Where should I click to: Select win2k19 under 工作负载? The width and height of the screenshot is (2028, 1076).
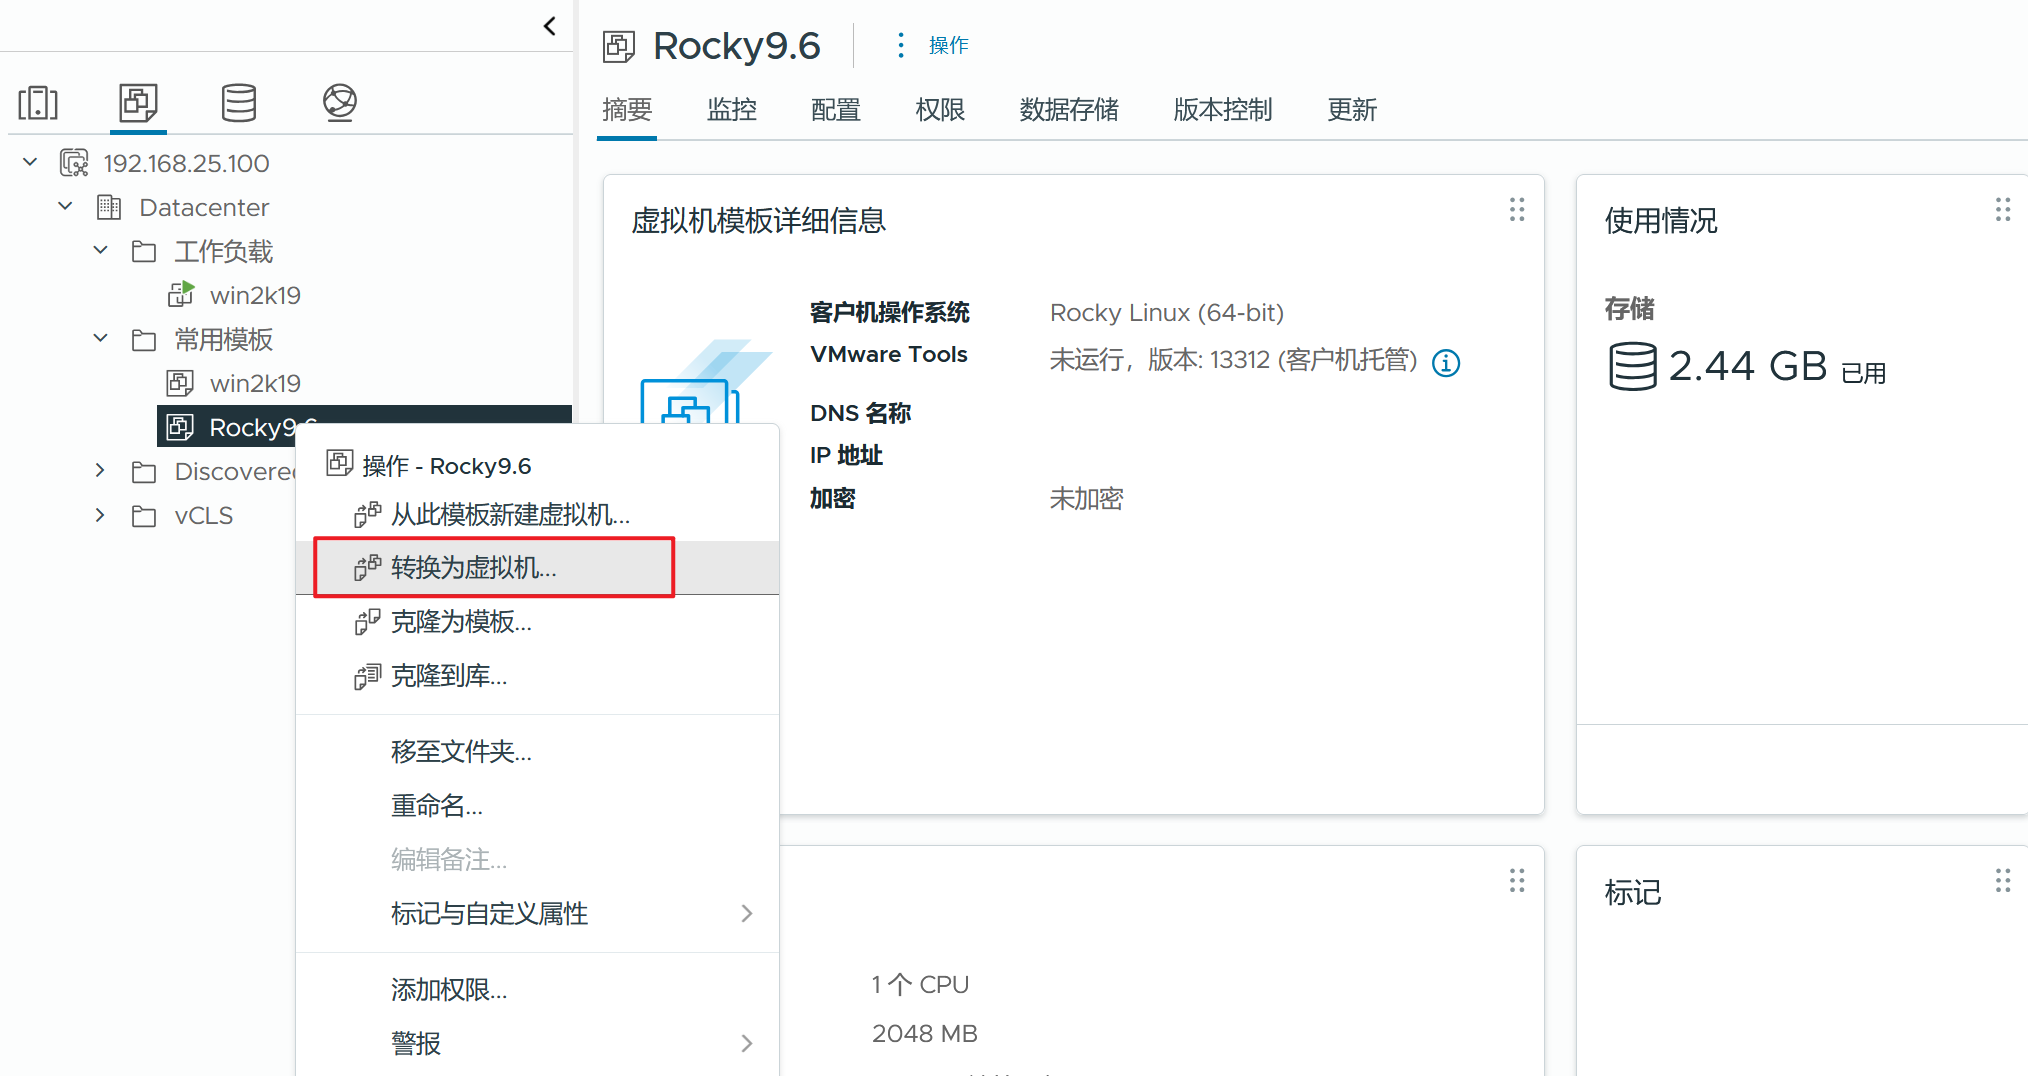point(255,295)
